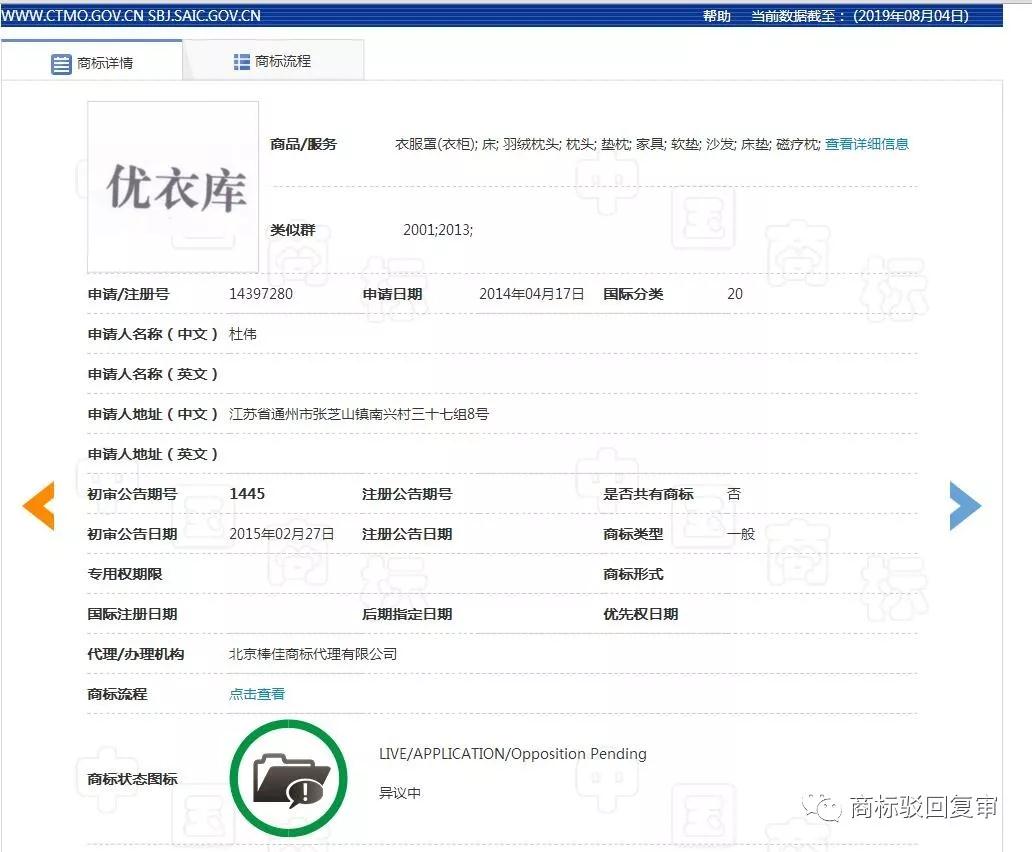
Task: Click the opposition pending status folder icon
Action: click(288, 778)
